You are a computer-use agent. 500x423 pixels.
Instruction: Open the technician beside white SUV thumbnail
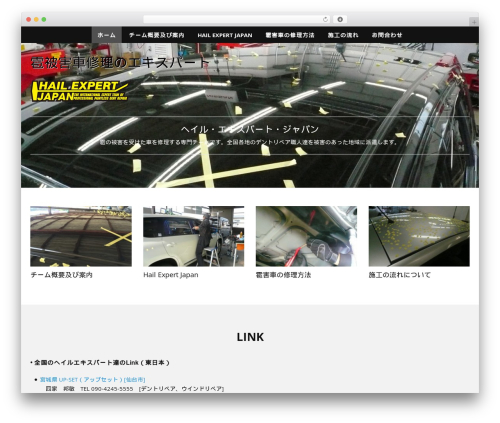[194, 236]
